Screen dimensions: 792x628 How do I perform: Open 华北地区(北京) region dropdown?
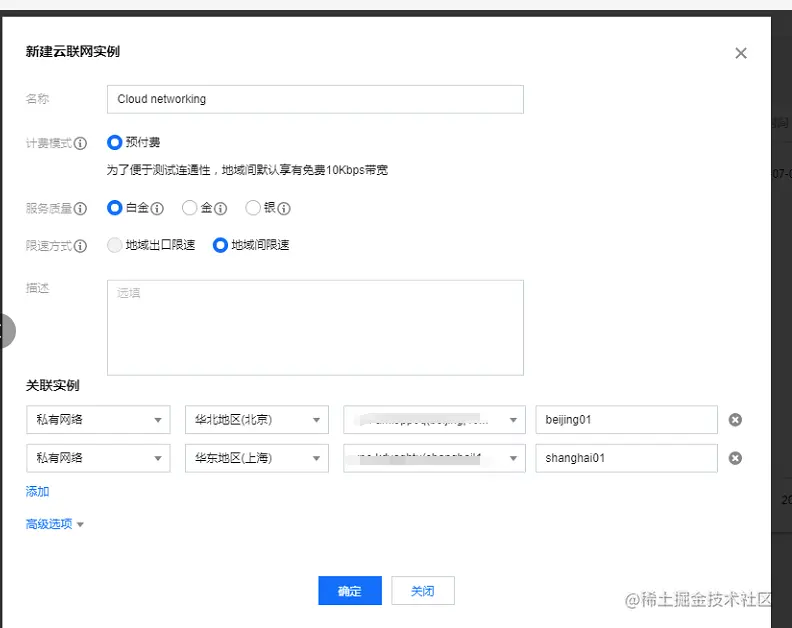257,419
